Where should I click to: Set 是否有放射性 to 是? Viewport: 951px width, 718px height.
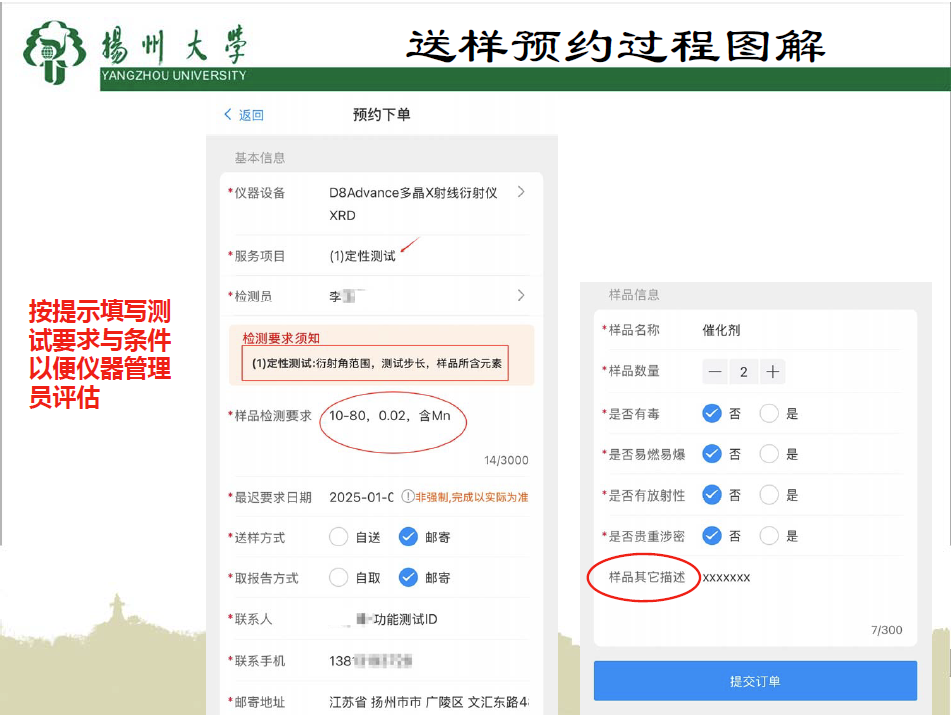(769, 495)
